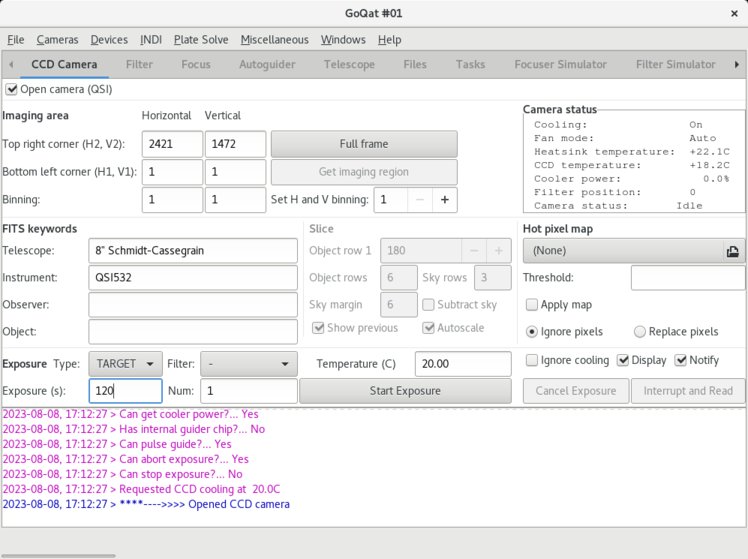This screenshot has width=748, height=559.
Task: Click log line 'Can pulse guide?... Yes'
Action: [x=117, y=444]
